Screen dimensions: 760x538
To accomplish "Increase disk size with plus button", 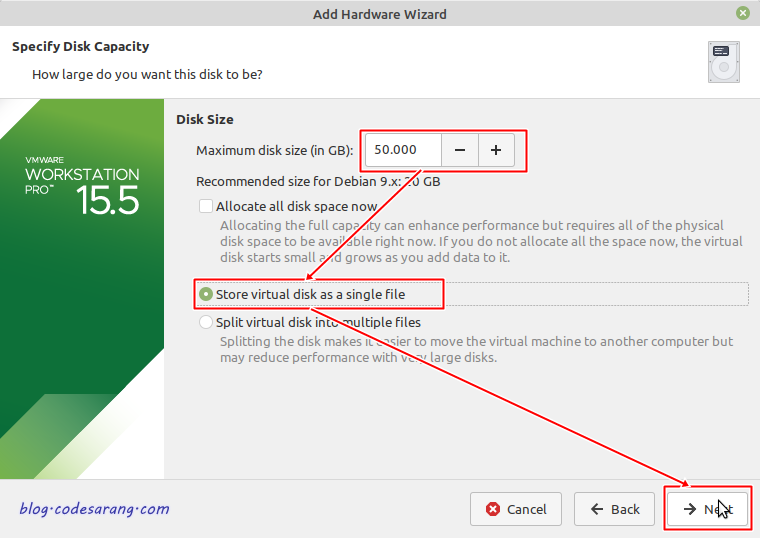I will click(x=496, y=150).
